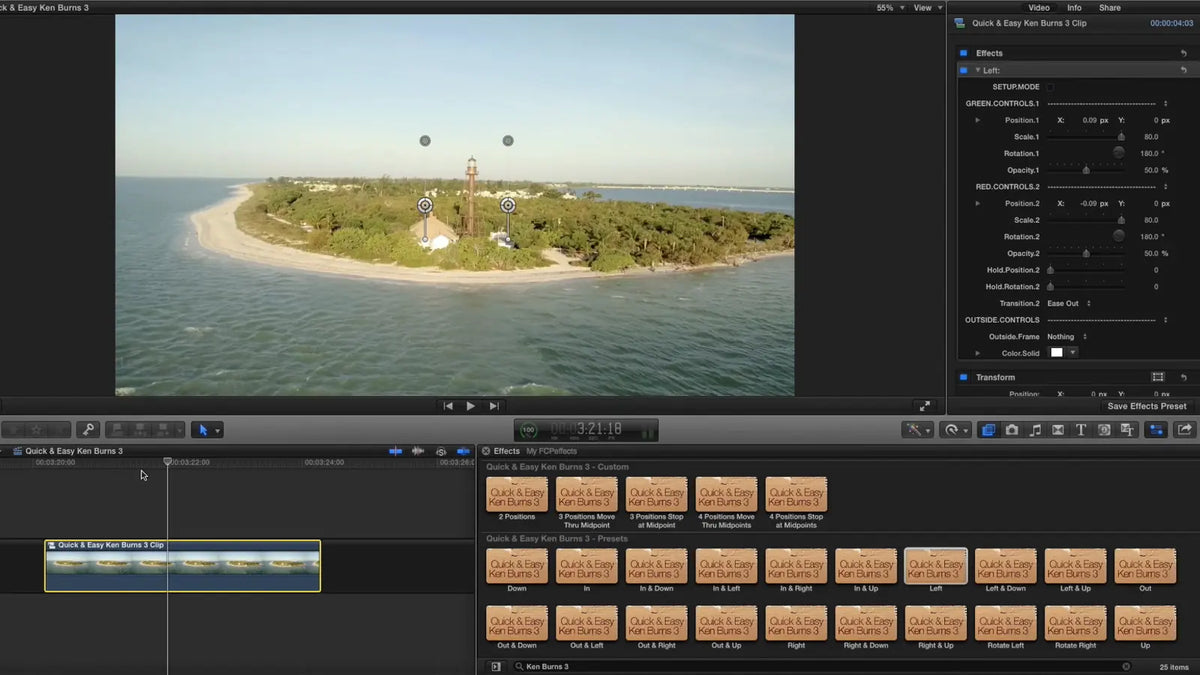Open the Transitions browser icon

pyautogui.click(x=1058, y=430)
